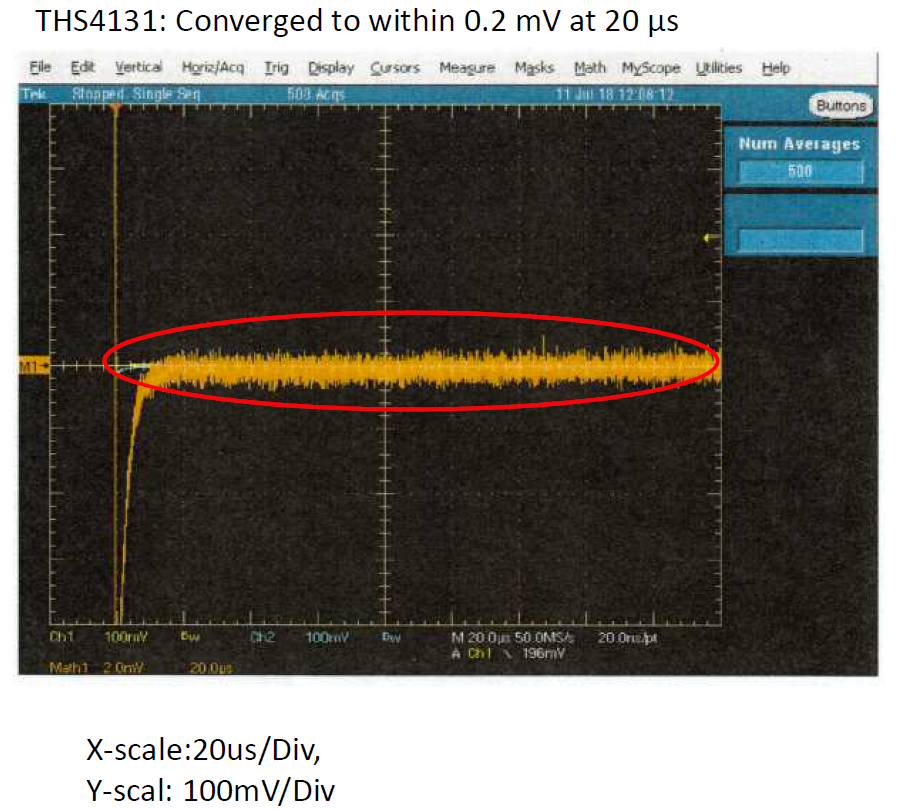Click the A Ch1 196mV trigger readout
This screenshot has height=809, width=899.
coord(508,653)
